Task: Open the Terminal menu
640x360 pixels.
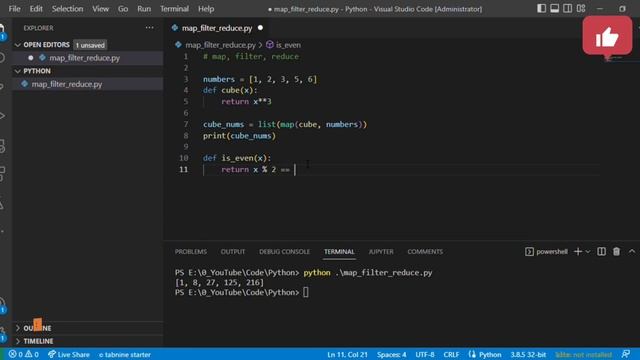Action: point(174,9)
